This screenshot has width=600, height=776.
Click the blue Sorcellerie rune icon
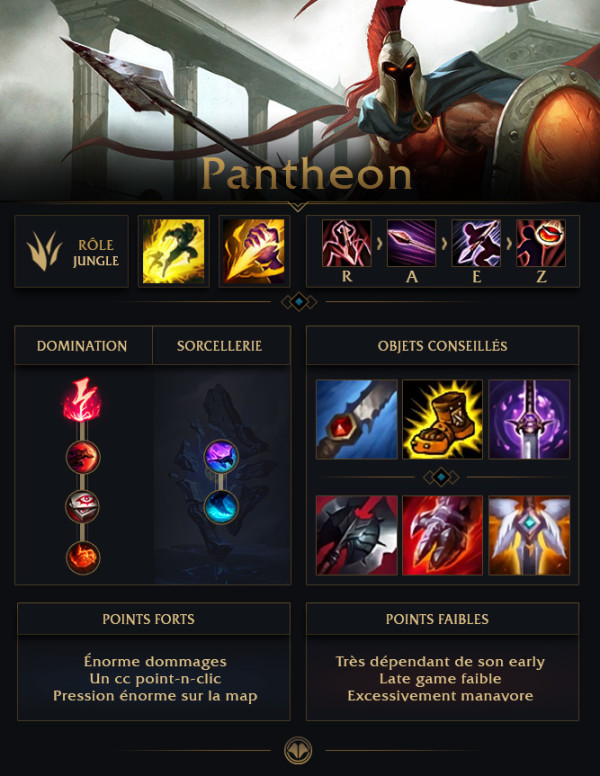221,507
